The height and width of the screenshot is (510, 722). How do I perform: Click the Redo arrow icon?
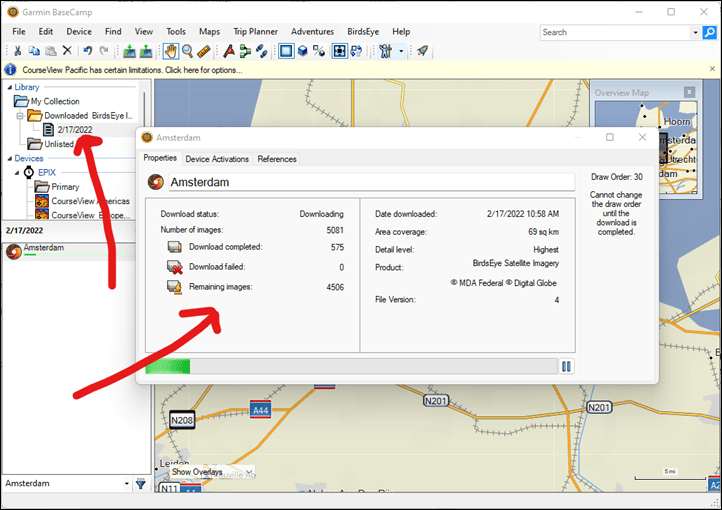[104, 51]
